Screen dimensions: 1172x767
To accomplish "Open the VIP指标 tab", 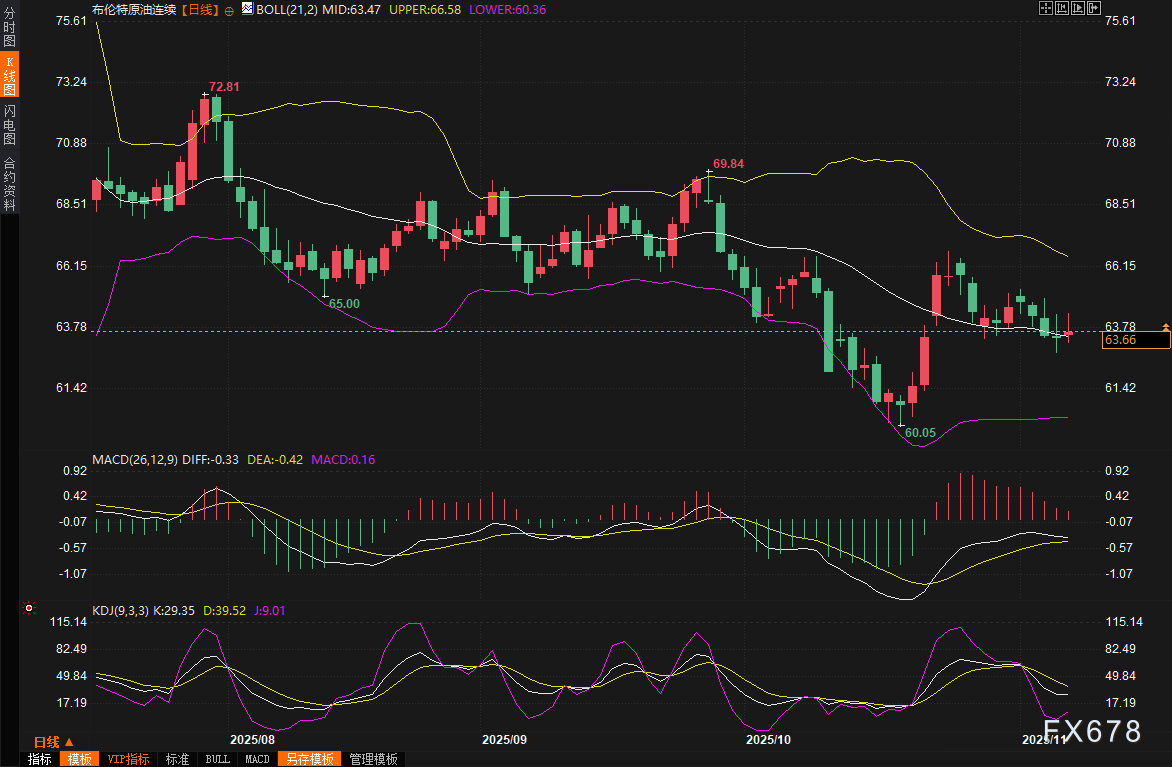I will click(128, 759).
